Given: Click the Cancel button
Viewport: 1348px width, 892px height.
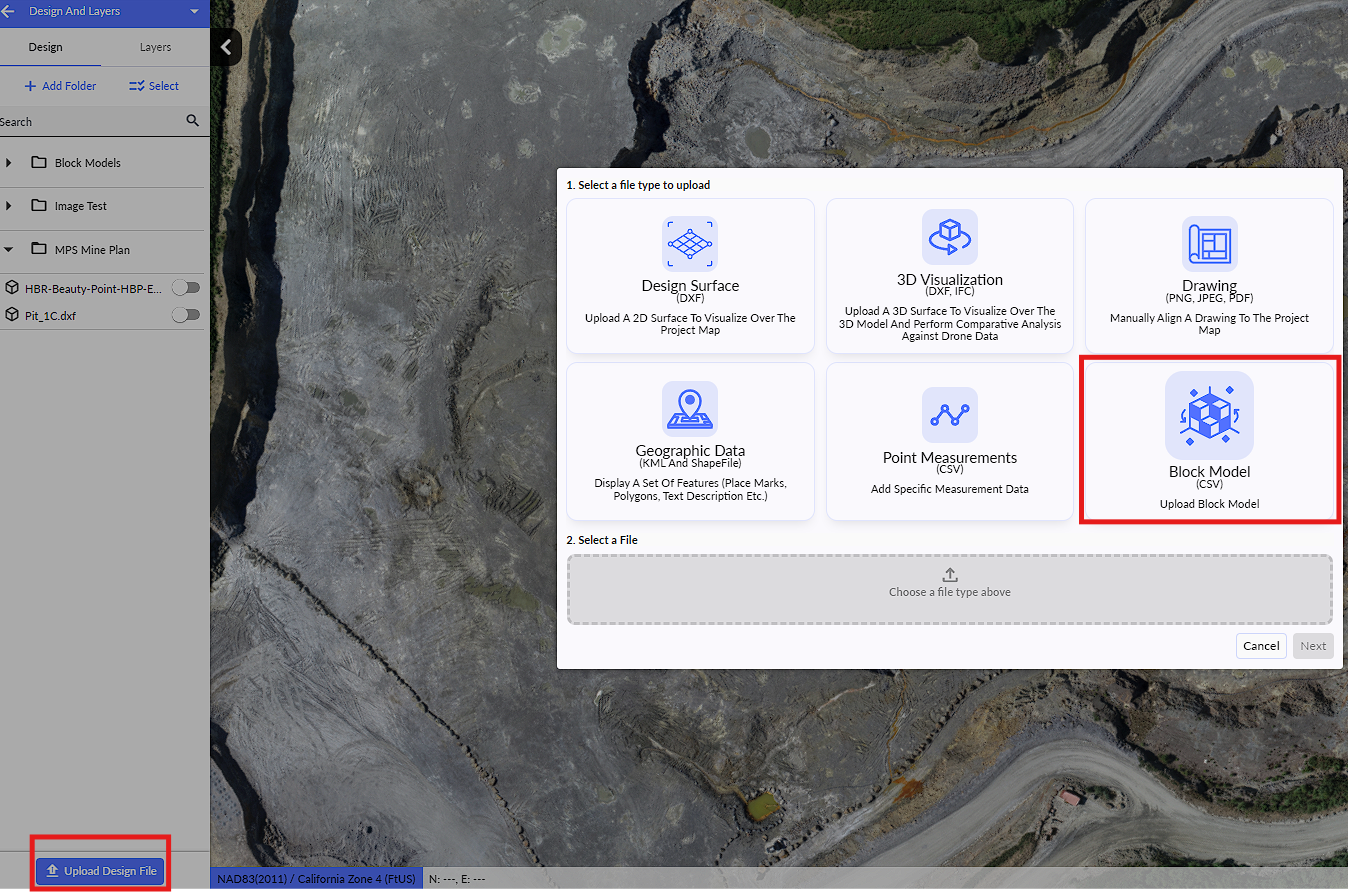Looking at the screenshot, I should (1261, 646).
